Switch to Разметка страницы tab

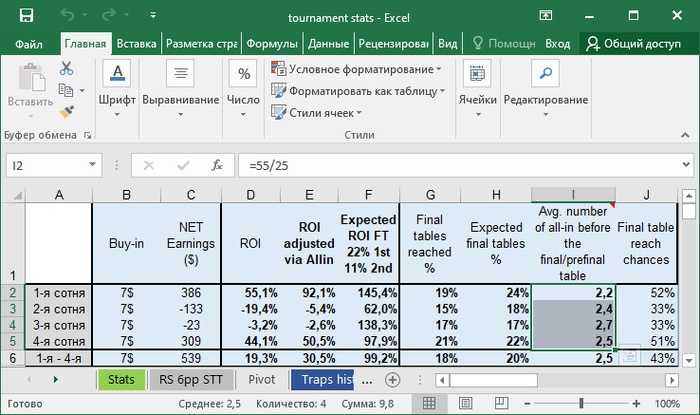(x=201, y=44)
